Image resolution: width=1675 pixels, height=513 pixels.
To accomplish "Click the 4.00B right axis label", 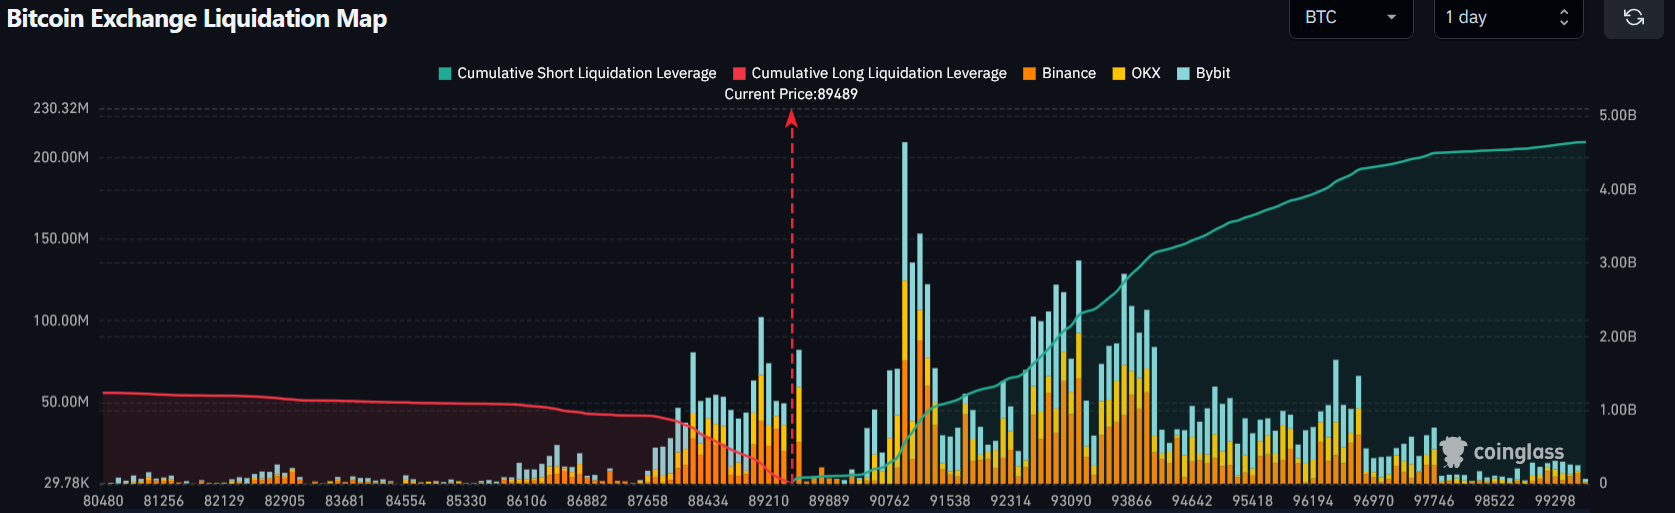I will click(1618, 189).
